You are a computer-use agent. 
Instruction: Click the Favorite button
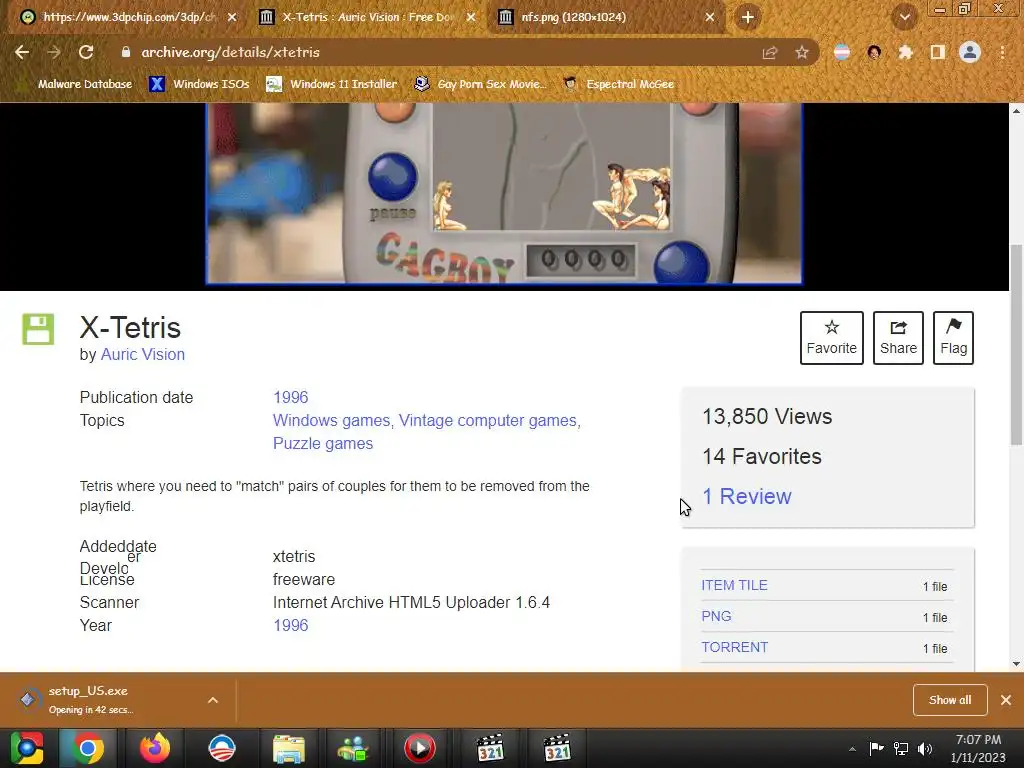(x=831, y=338)
